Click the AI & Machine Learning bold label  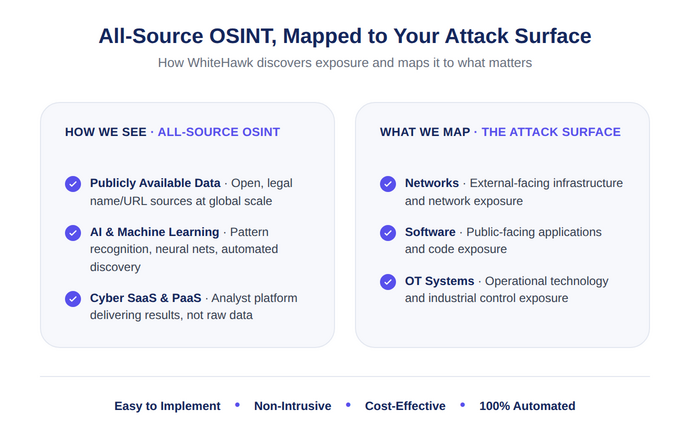[x=154, y=232]
